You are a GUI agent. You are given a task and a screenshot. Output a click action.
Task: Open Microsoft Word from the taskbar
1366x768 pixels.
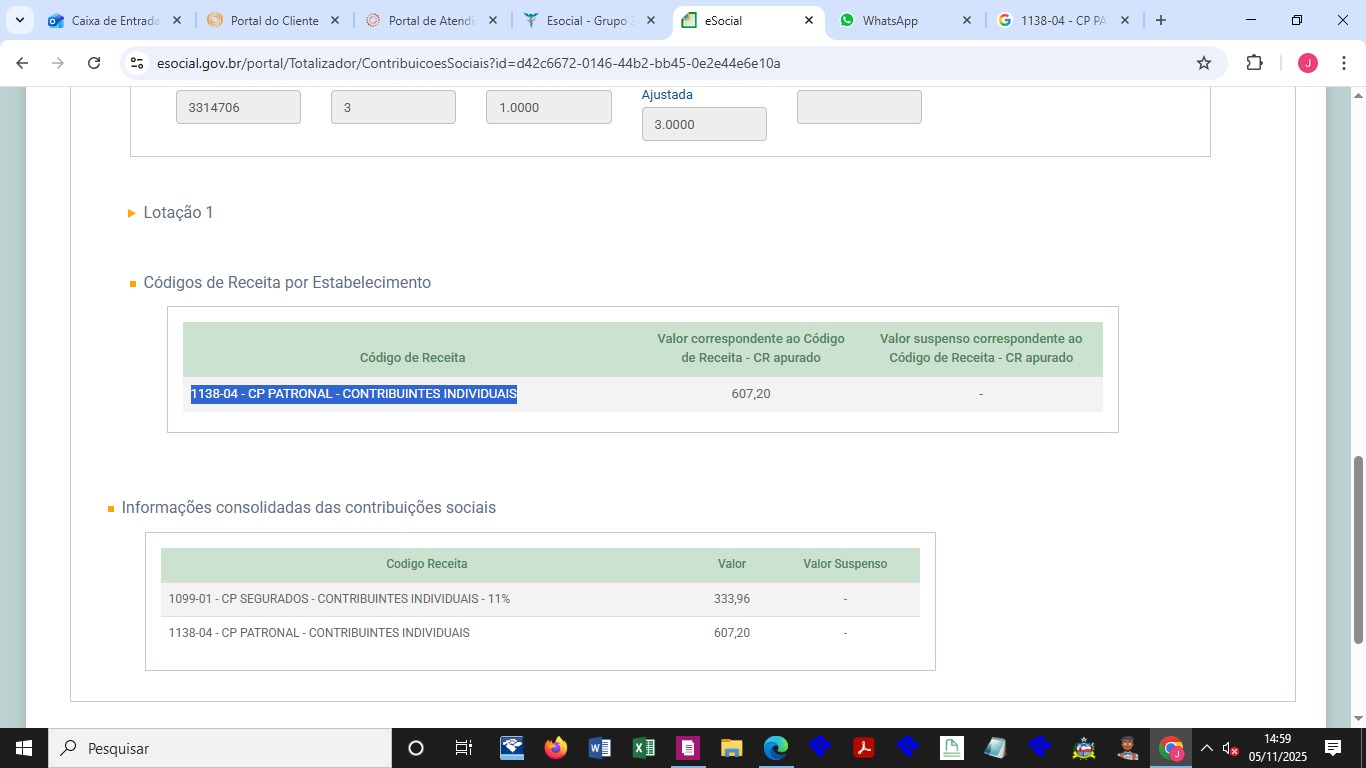(600, 748)
